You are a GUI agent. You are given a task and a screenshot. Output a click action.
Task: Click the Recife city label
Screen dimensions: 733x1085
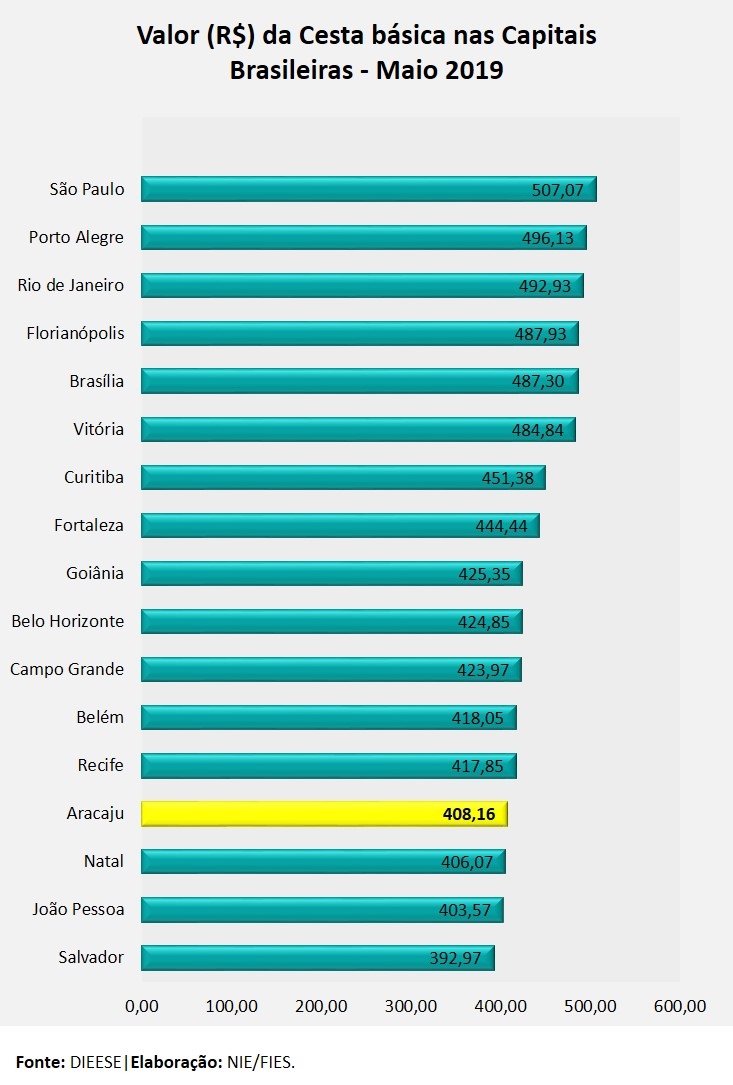[x=101, y=765]
